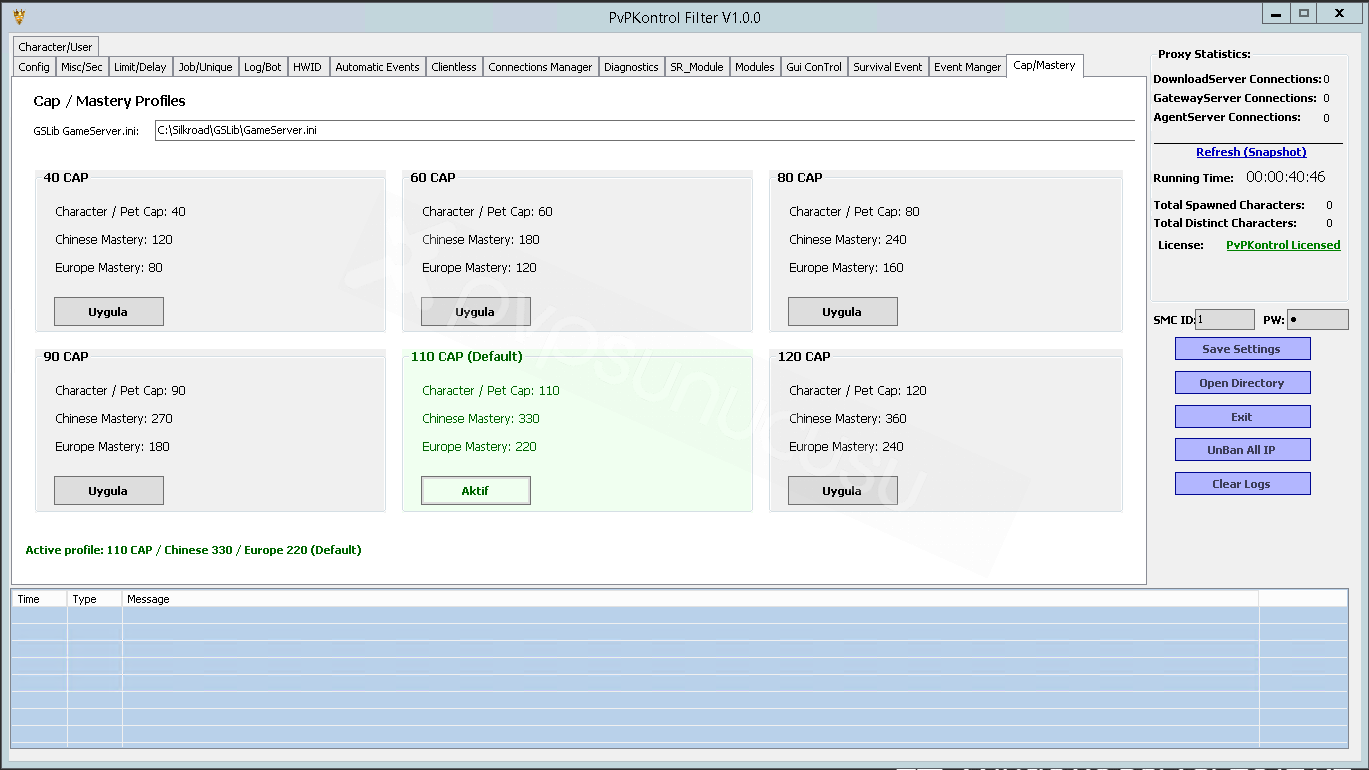Open the SR_Module tab
1369x770 pixels.
click(x=697, y=67)
